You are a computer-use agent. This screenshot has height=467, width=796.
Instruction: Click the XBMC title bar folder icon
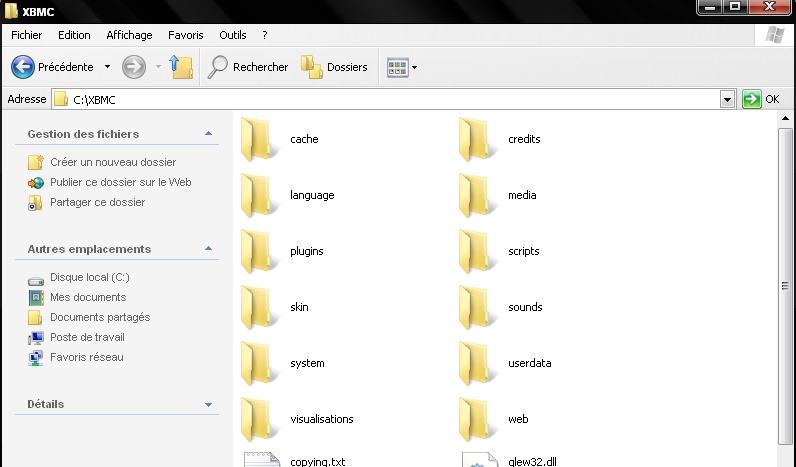12,11
